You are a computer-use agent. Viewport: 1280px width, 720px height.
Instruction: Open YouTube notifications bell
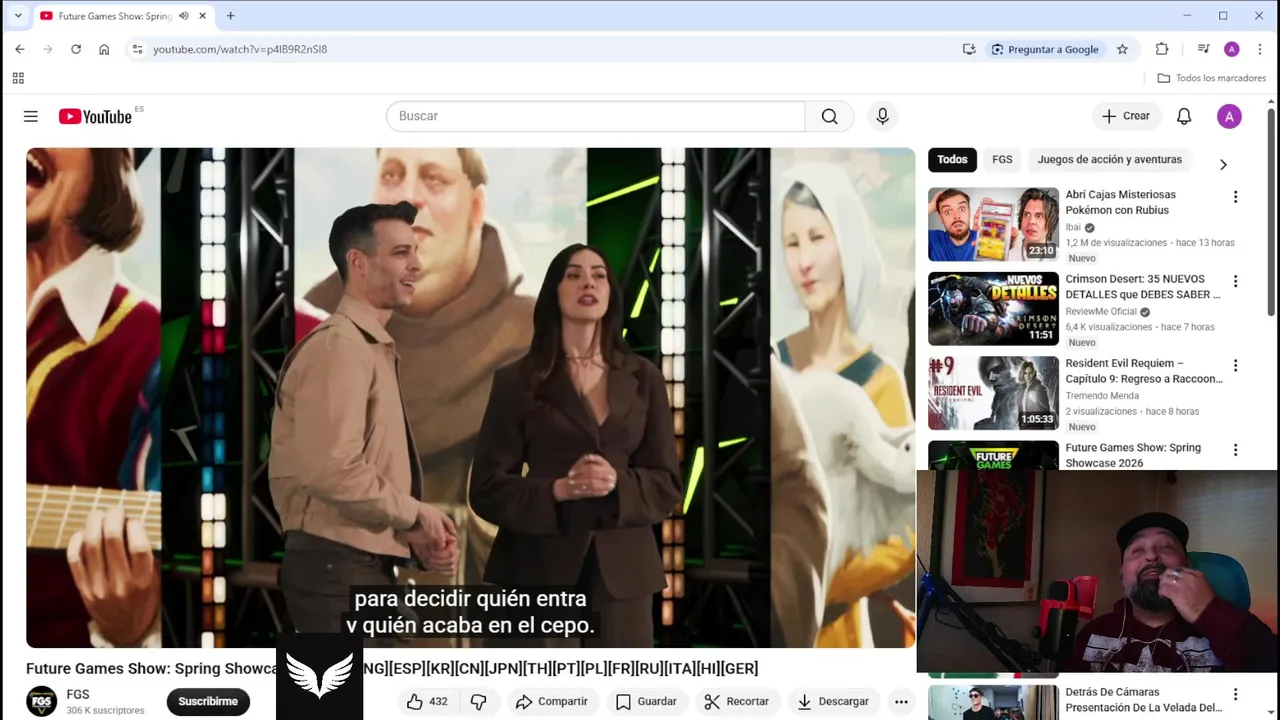point(1184,116)
